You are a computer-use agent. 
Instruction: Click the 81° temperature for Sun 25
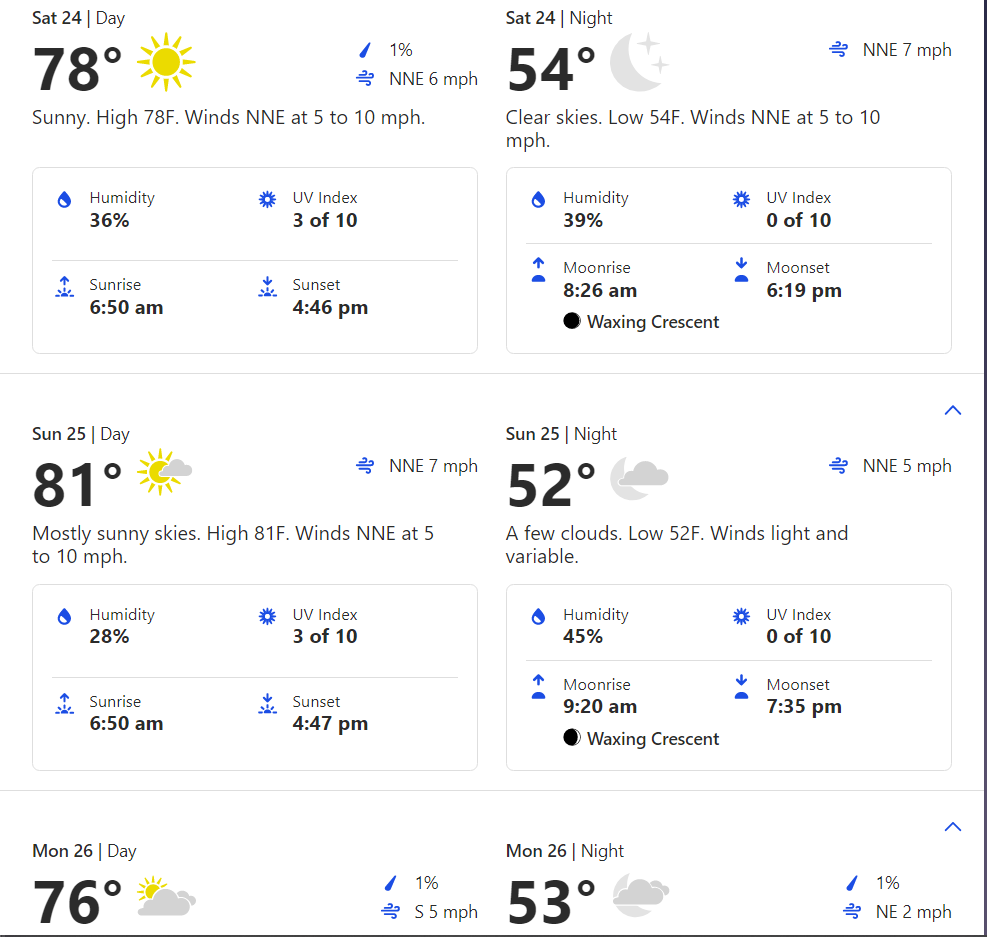[x=77, y=485]
